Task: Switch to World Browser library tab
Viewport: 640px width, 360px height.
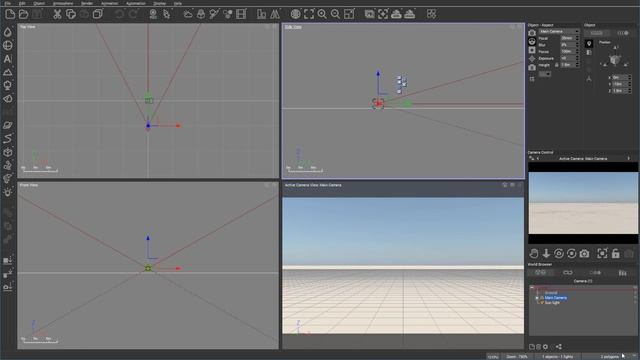Action: (622, 273)
